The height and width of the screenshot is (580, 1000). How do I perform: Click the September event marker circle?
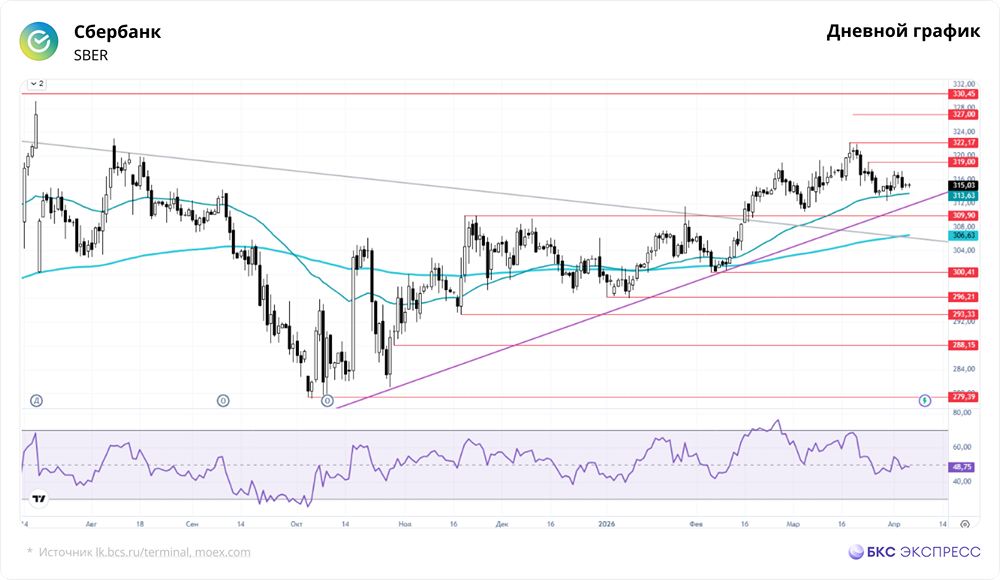point(223,401)
